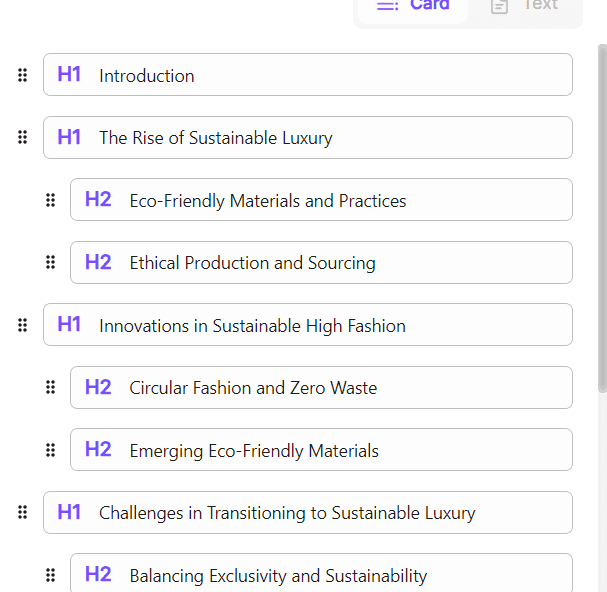Click drag handle beside Balancing Exclusivity and Sustainability
Screen dimensions: 607x592
[x=50, y=575]
